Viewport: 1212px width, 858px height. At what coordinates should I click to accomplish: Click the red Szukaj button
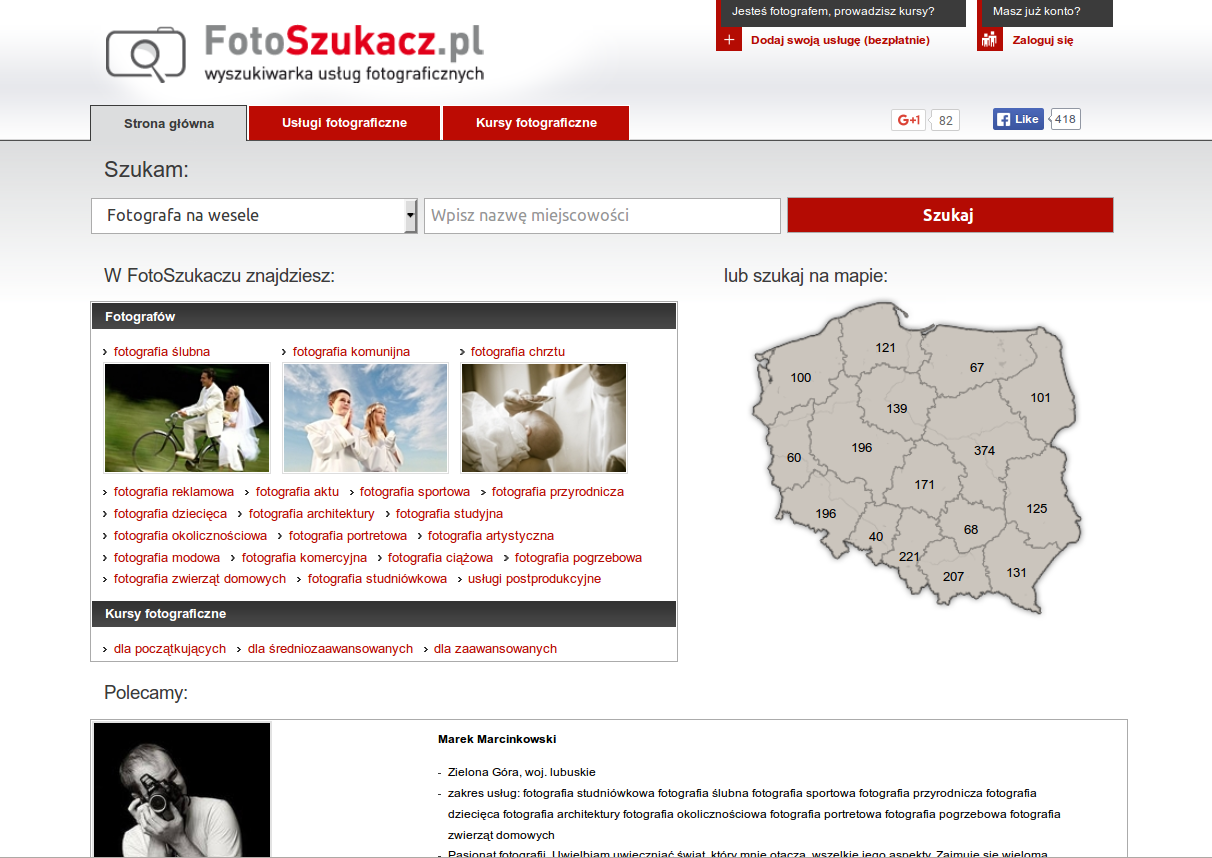click(x=950, y=215)
